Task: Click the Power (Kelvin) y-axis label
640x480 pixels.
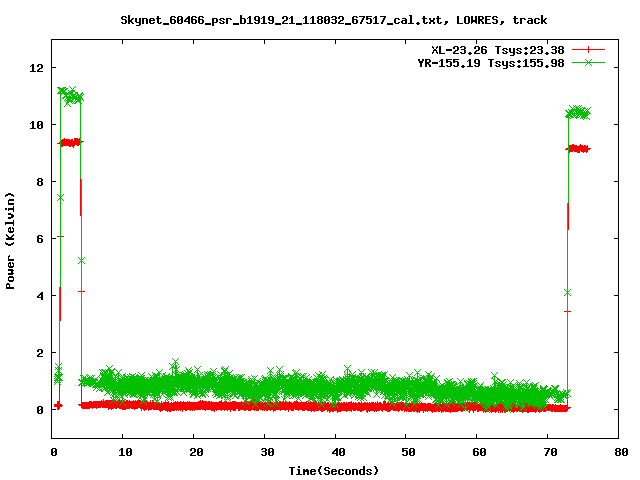Action: 10,240
